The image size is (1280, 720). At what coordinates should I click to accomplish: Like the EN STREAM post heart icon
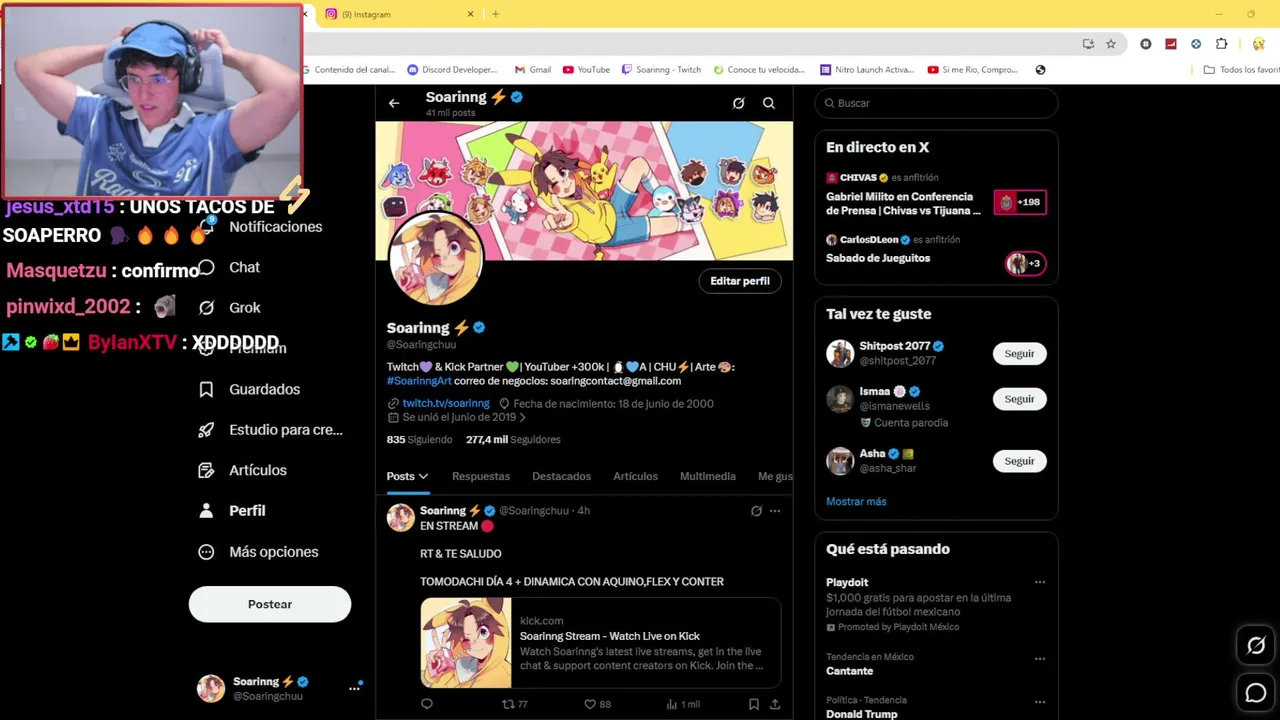click(x=590, y=704)
